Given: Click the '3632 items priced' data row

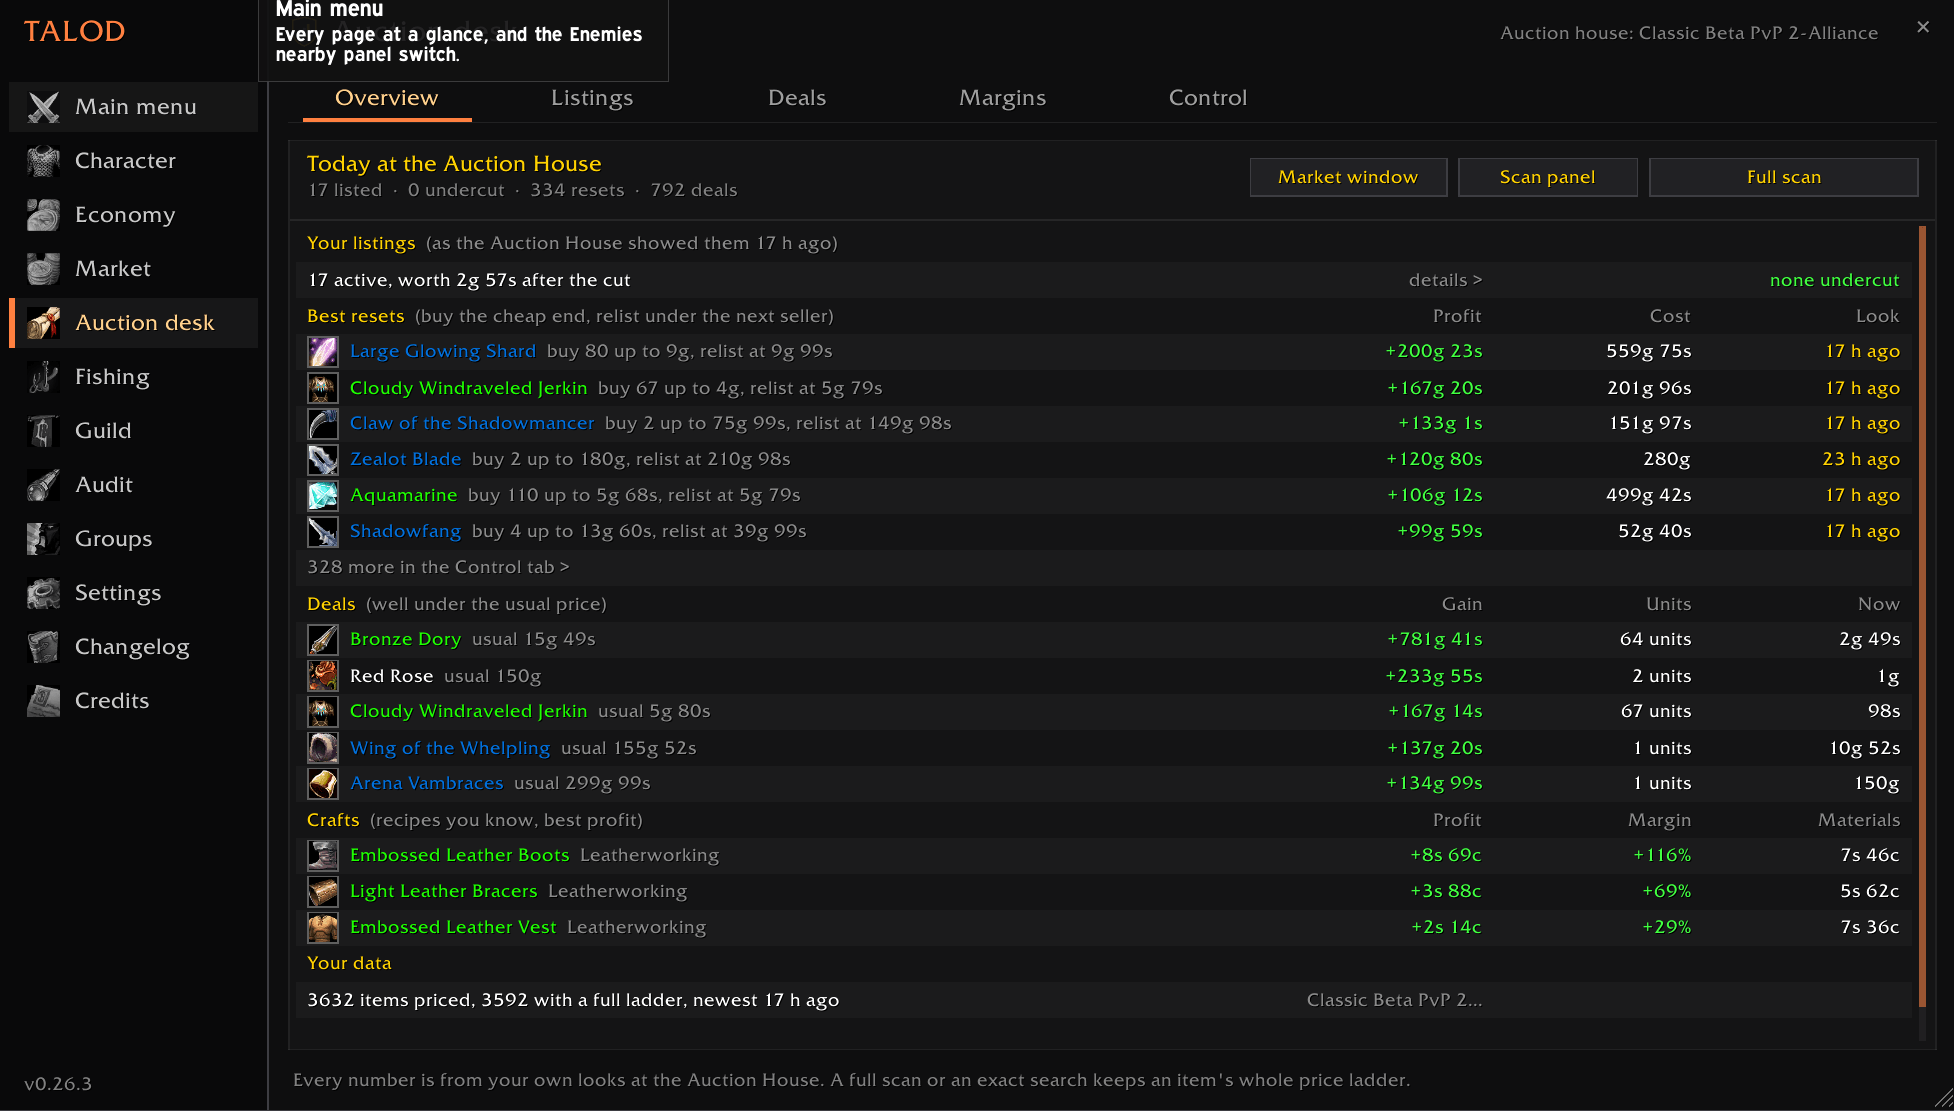Looking at the screenshot, I should [1103, 1000].
